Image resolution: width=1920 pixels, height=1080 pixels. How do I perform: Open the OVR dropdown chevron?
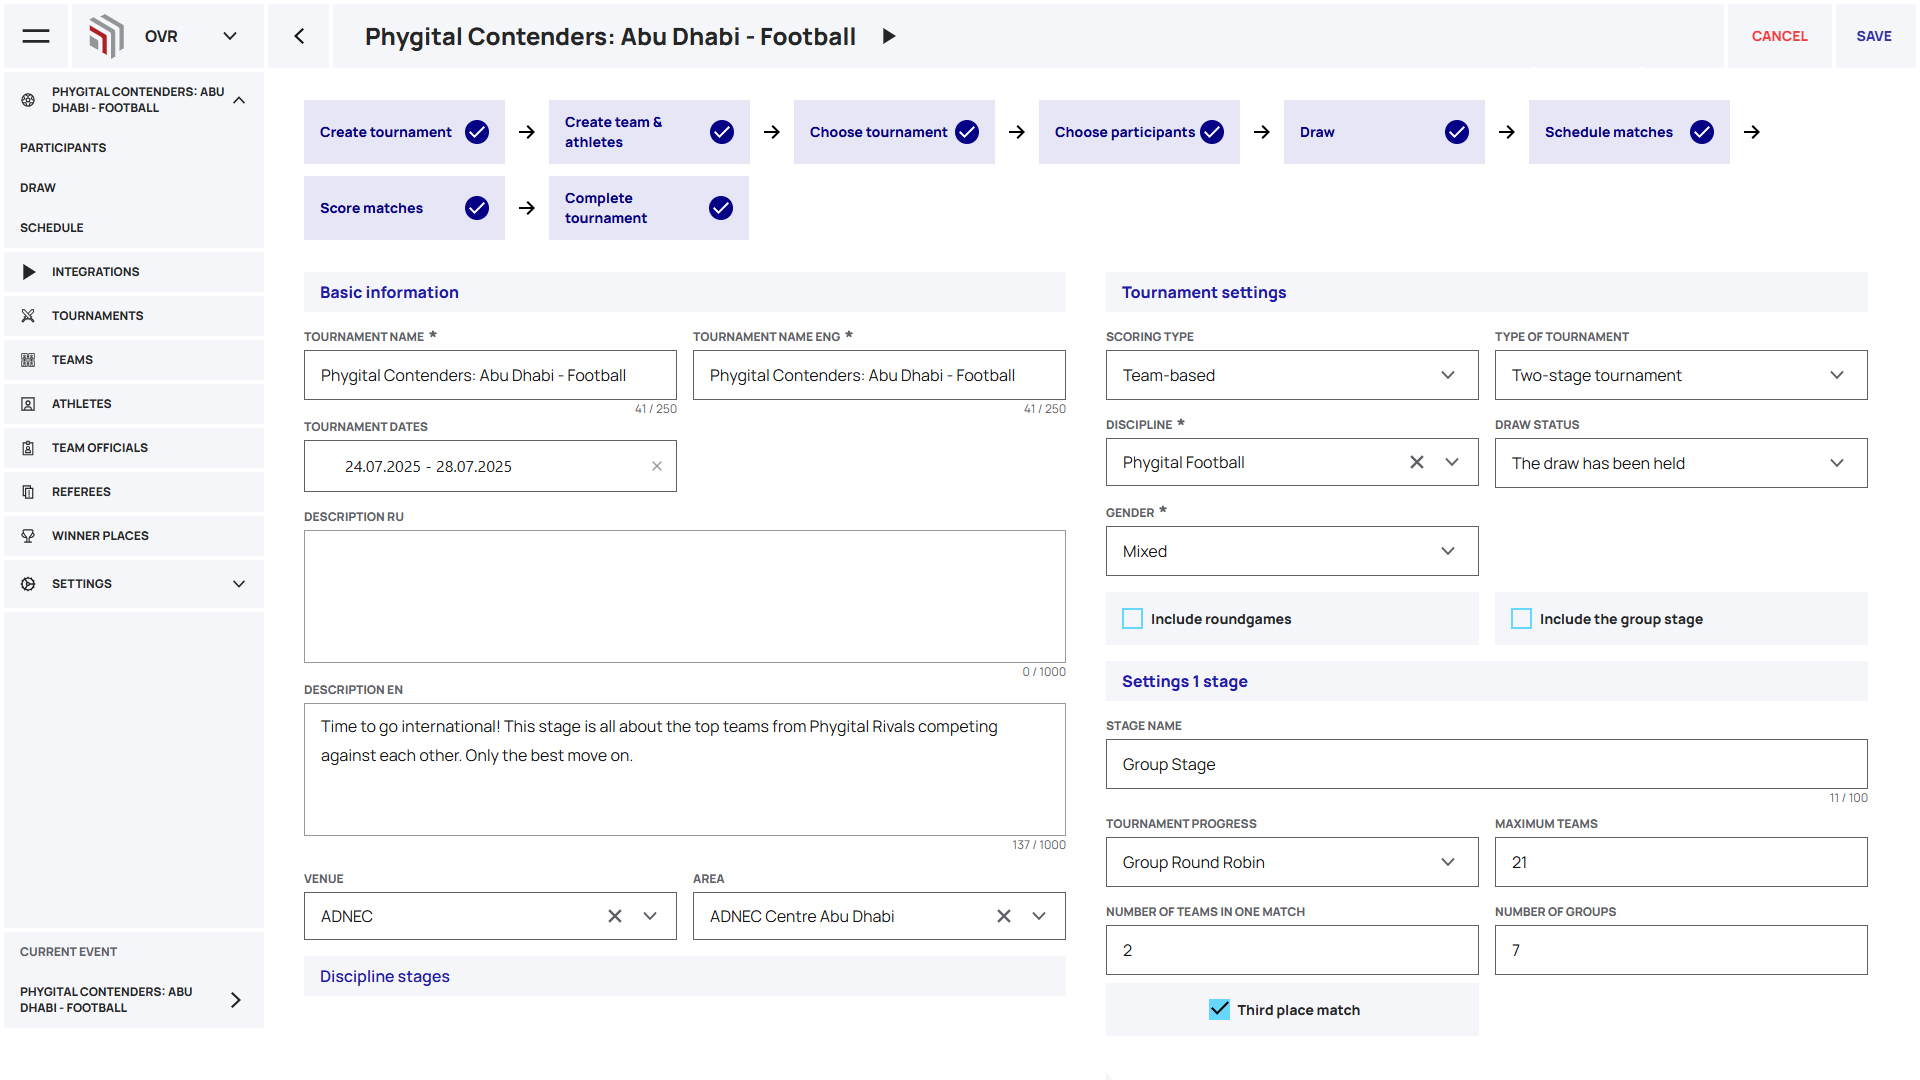230,36
